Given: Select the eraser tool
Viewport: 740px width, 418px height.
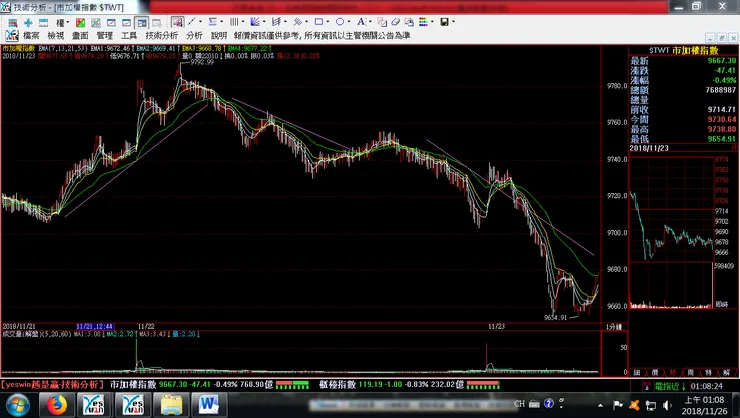Looking at the screenshot, I should pyautogui.click(x=395, y=22).
